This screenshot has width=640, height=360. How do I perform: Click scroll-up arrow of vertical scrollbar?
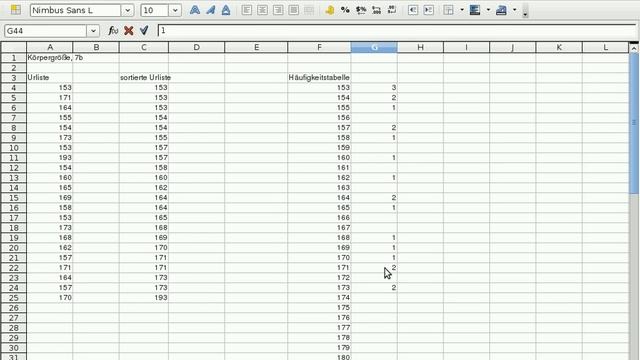[634, 48]
